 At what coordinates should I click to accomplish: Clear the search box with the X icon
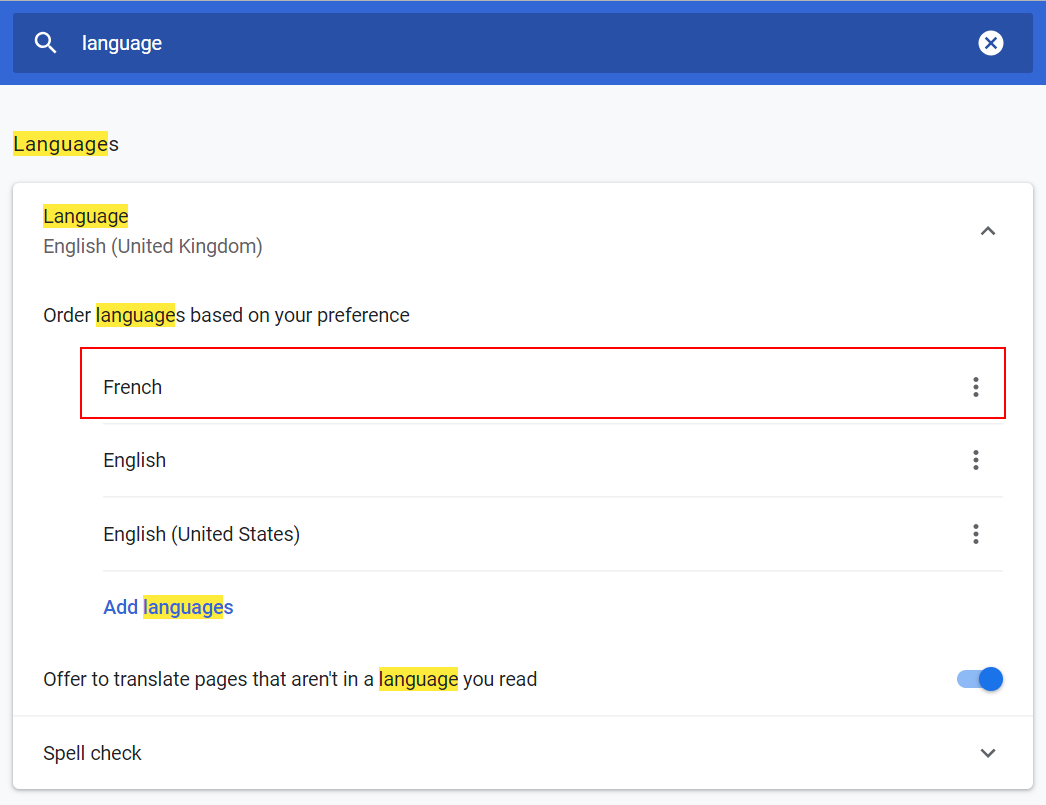point(990,43)
